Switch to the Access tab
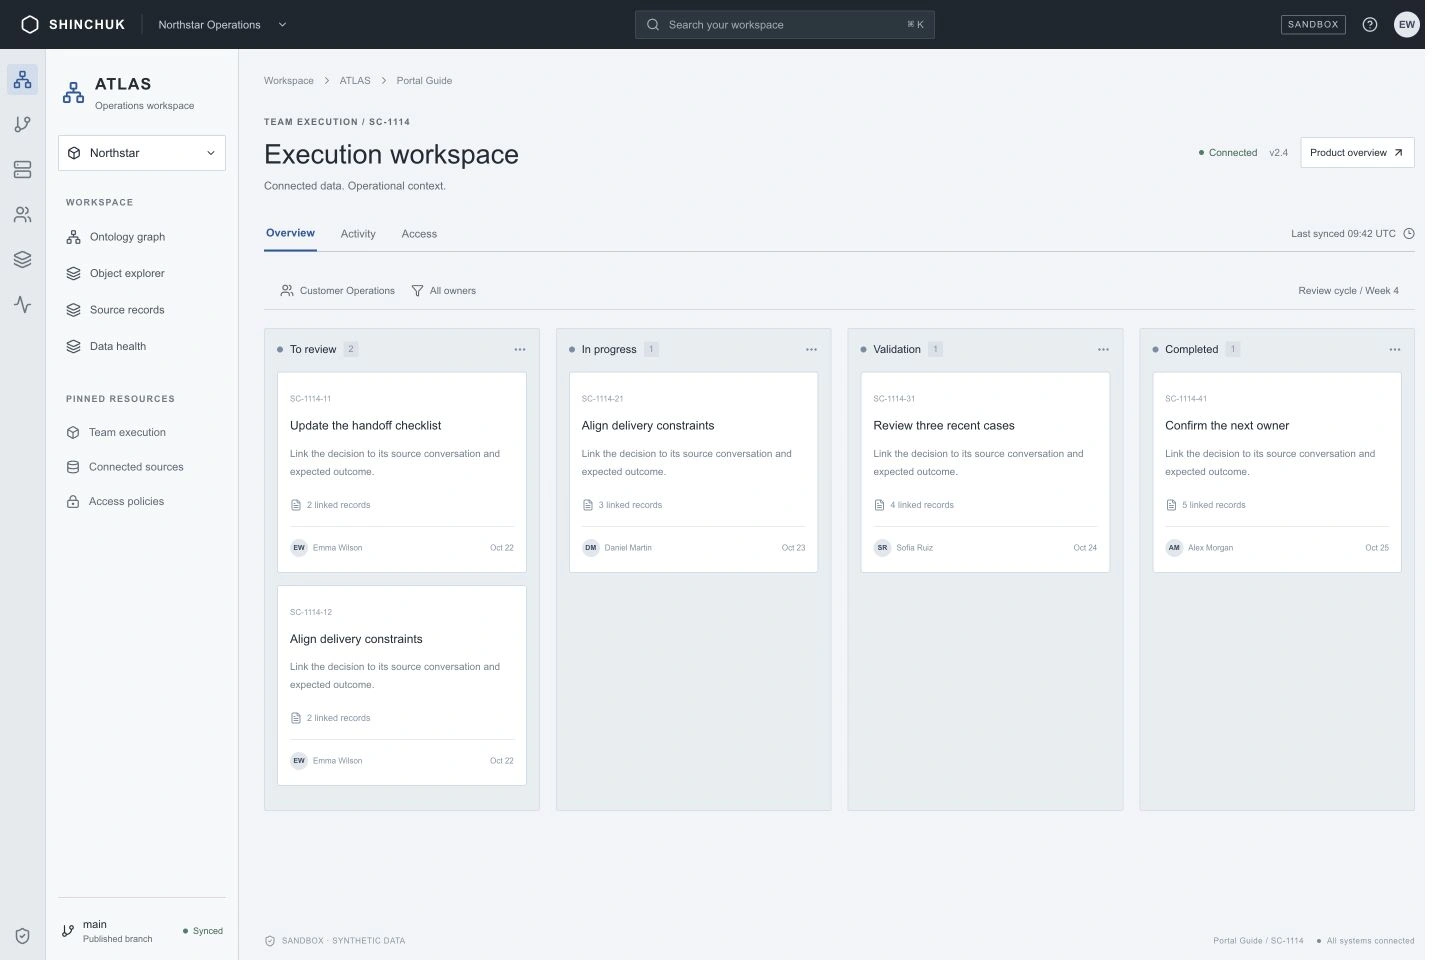This screenshot has height=960, width=1440. (419, 234)
